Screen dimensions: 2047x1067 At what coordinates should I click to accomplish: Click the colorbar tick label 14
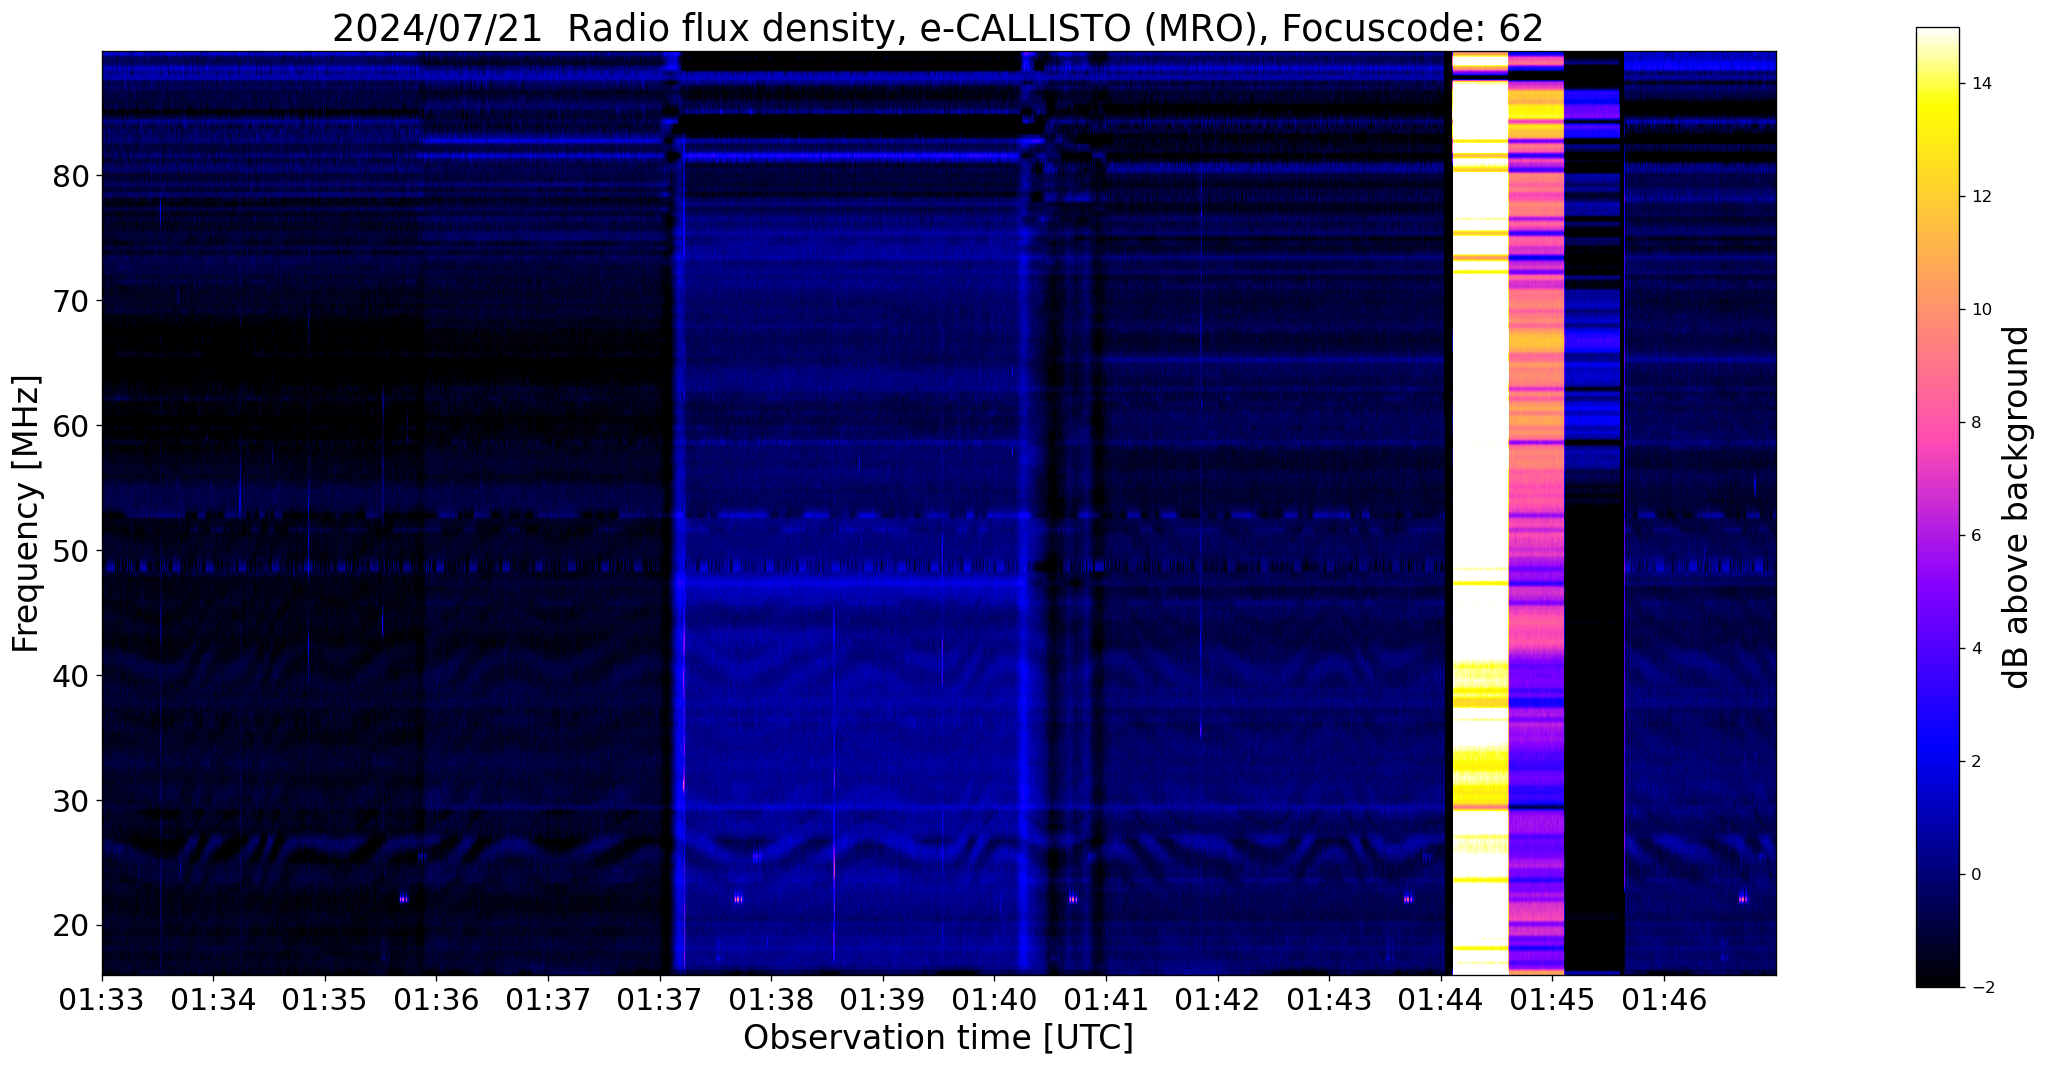[x=1980, y=84]
